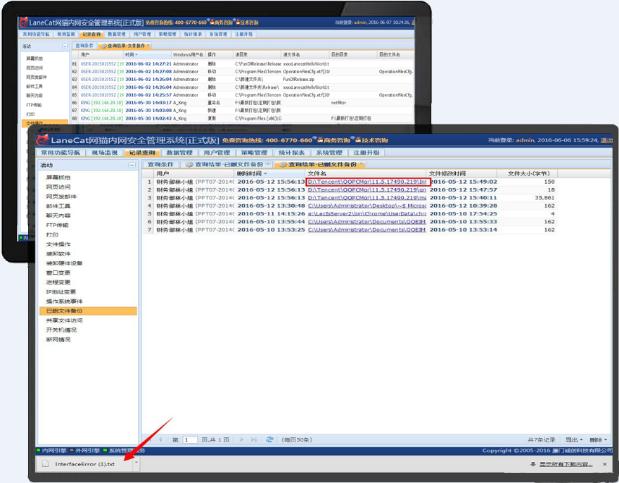Select 窗口变更 in the front sidebar

point(58,273)
